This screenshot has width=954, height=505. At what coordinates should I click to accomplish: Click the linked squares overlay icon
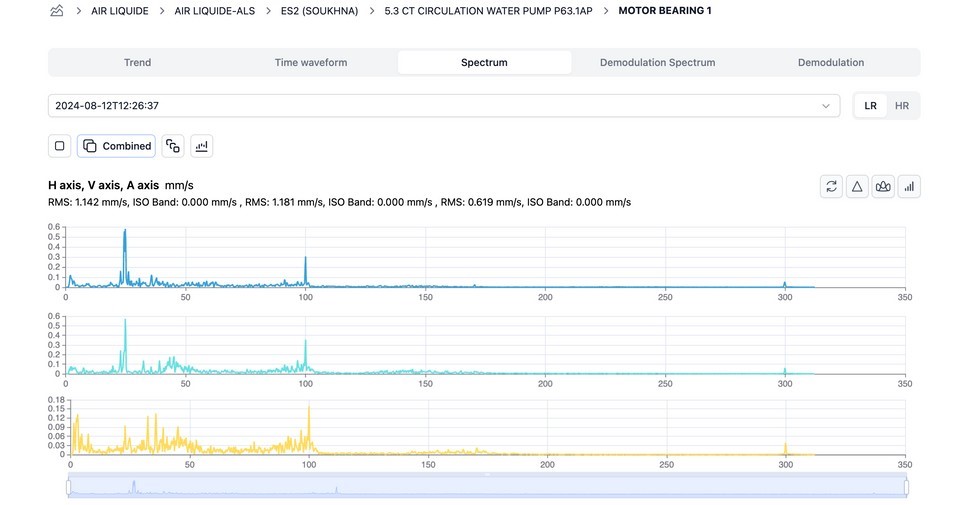coord(173,146)
